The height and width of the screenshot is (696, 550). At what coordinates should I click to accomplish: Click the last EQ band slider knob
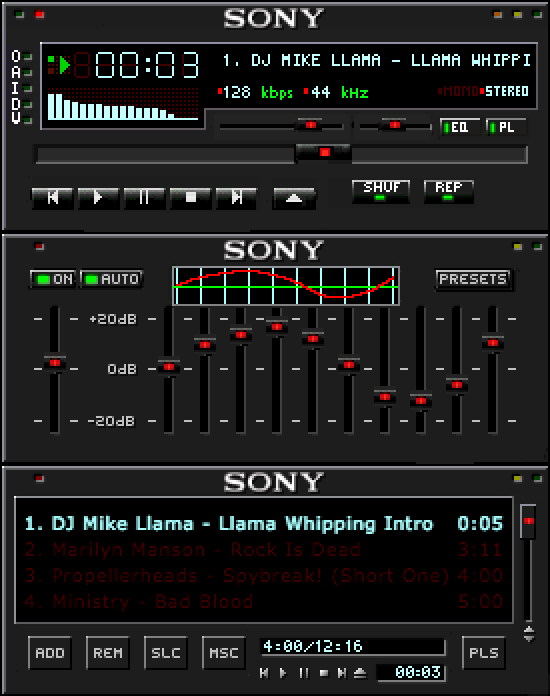pos(493,343)
